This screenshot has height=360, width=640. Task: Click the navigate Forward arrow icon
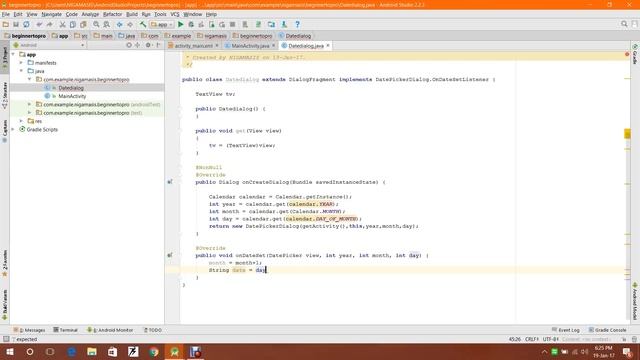130,24
